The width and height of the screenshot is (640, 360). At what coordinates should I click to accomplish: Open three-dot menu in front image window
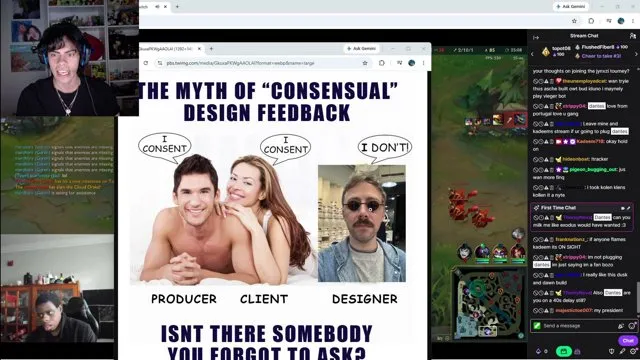tap(423, 63)
